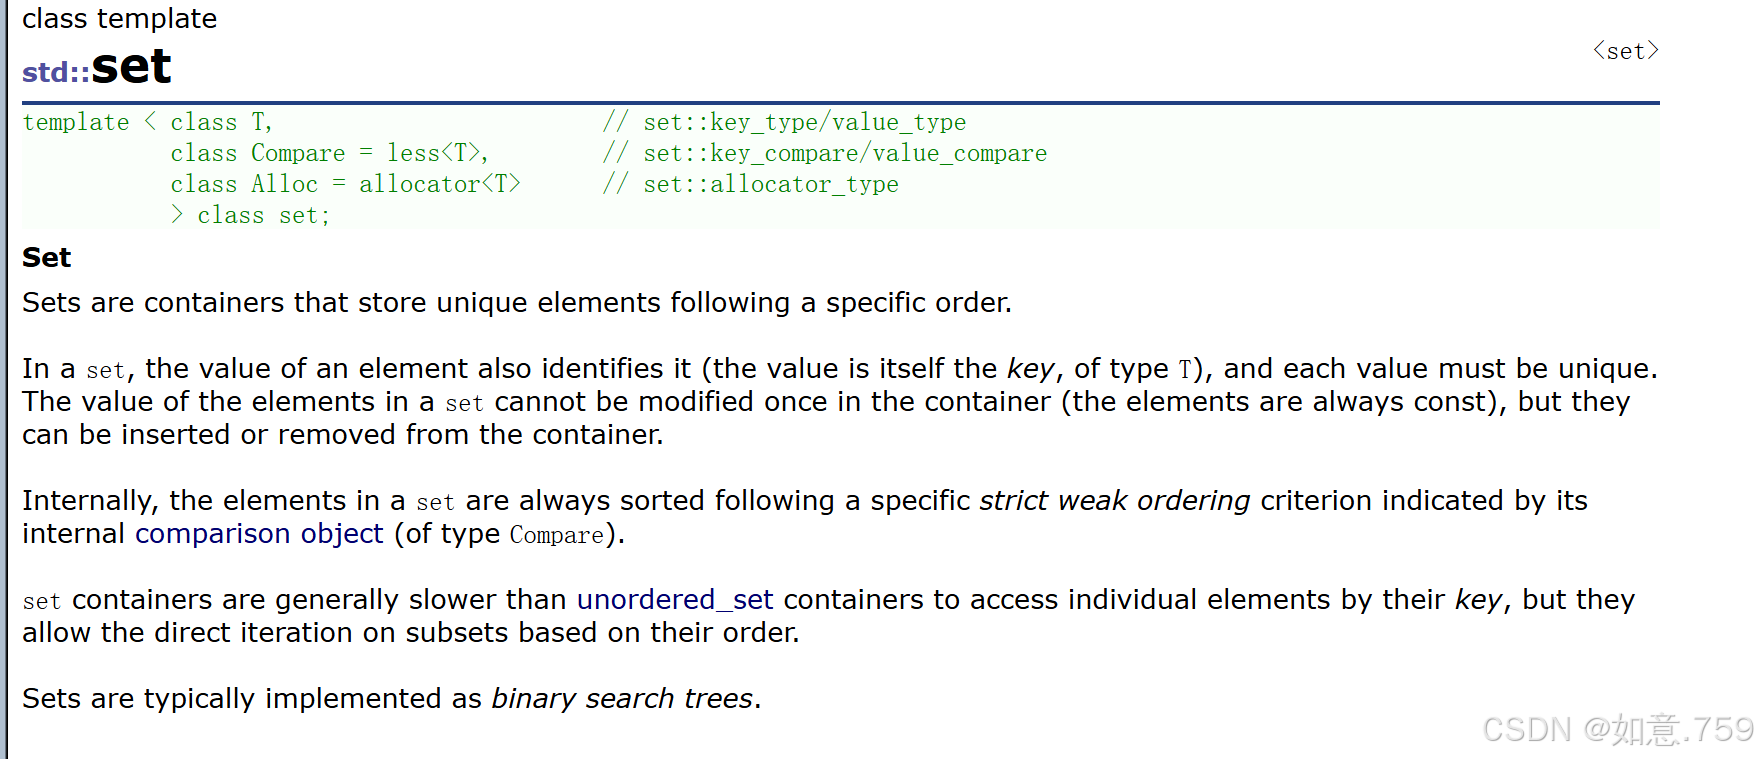Click the set::allocator_type comment

click(750, 184)
